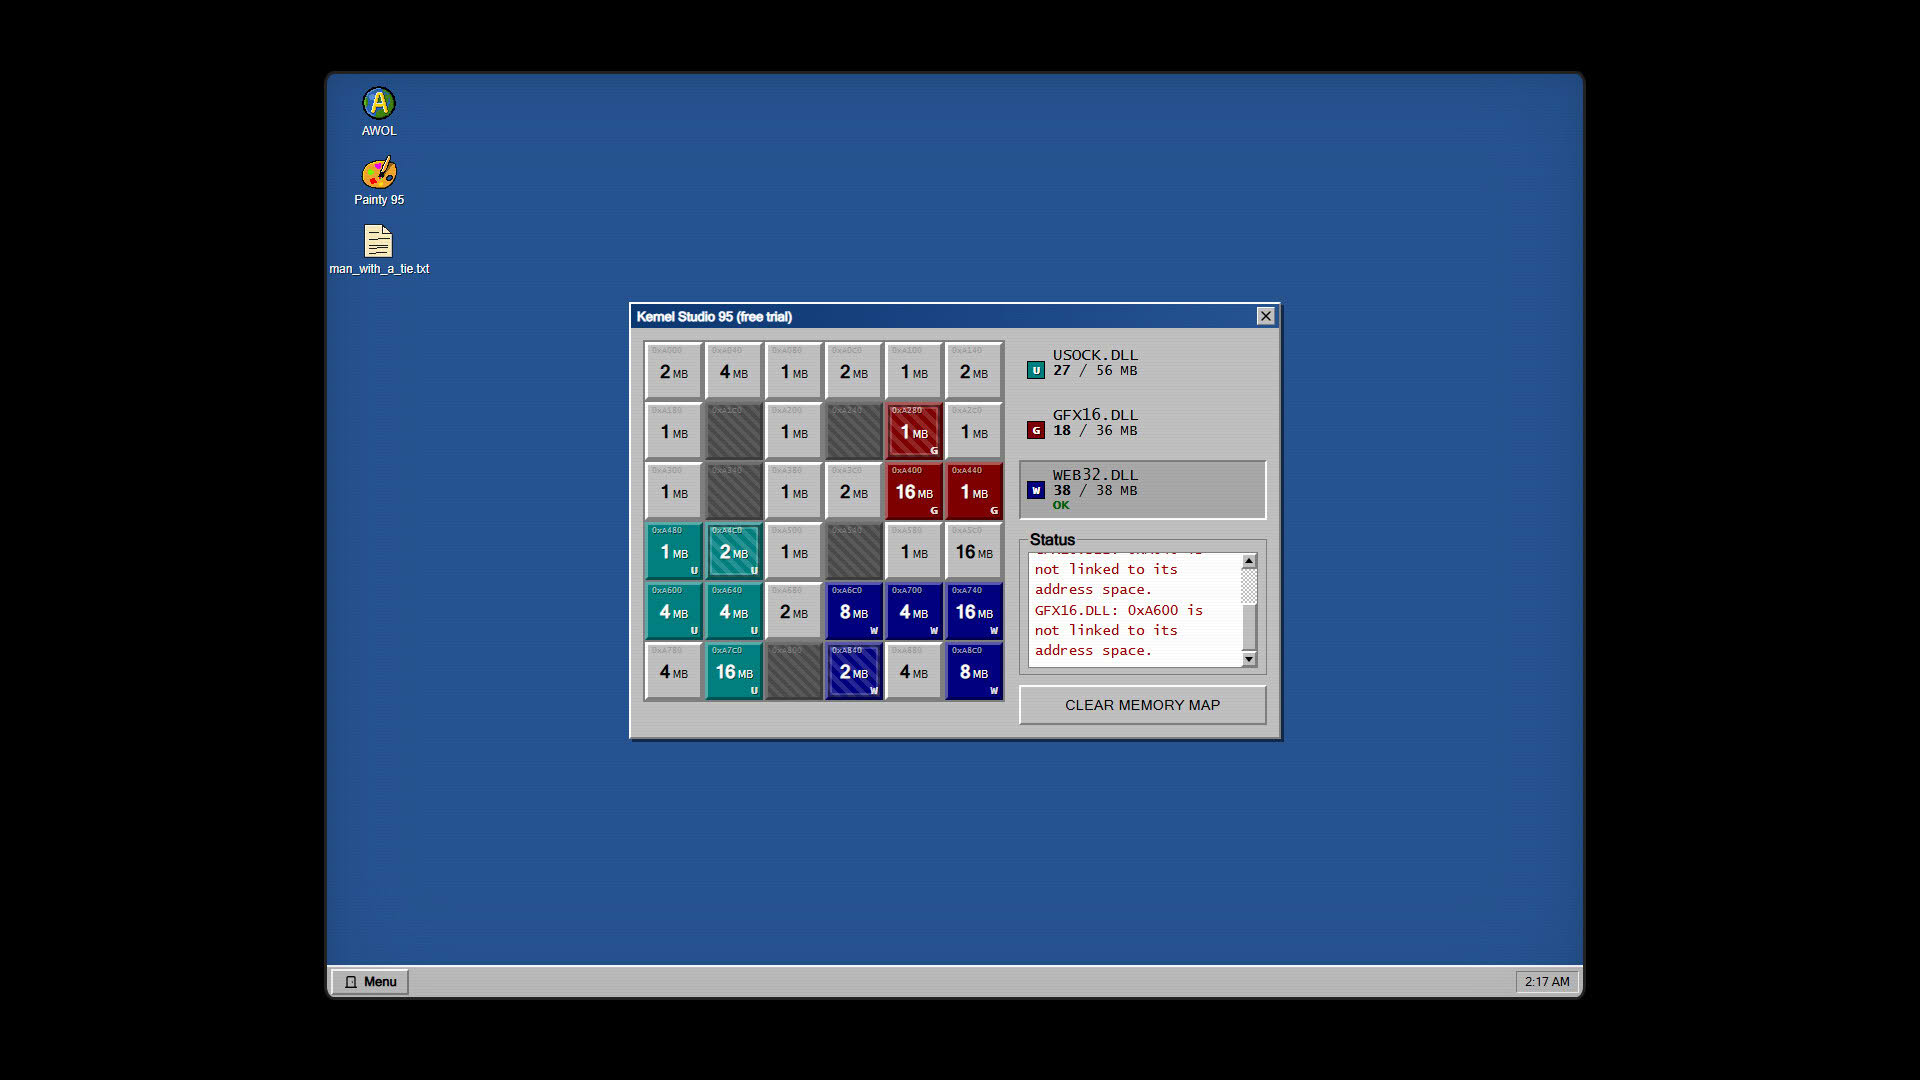1920x1080 pixels.
Task: Select the GFX16.DLL module label
Action: pos(1095,415)
